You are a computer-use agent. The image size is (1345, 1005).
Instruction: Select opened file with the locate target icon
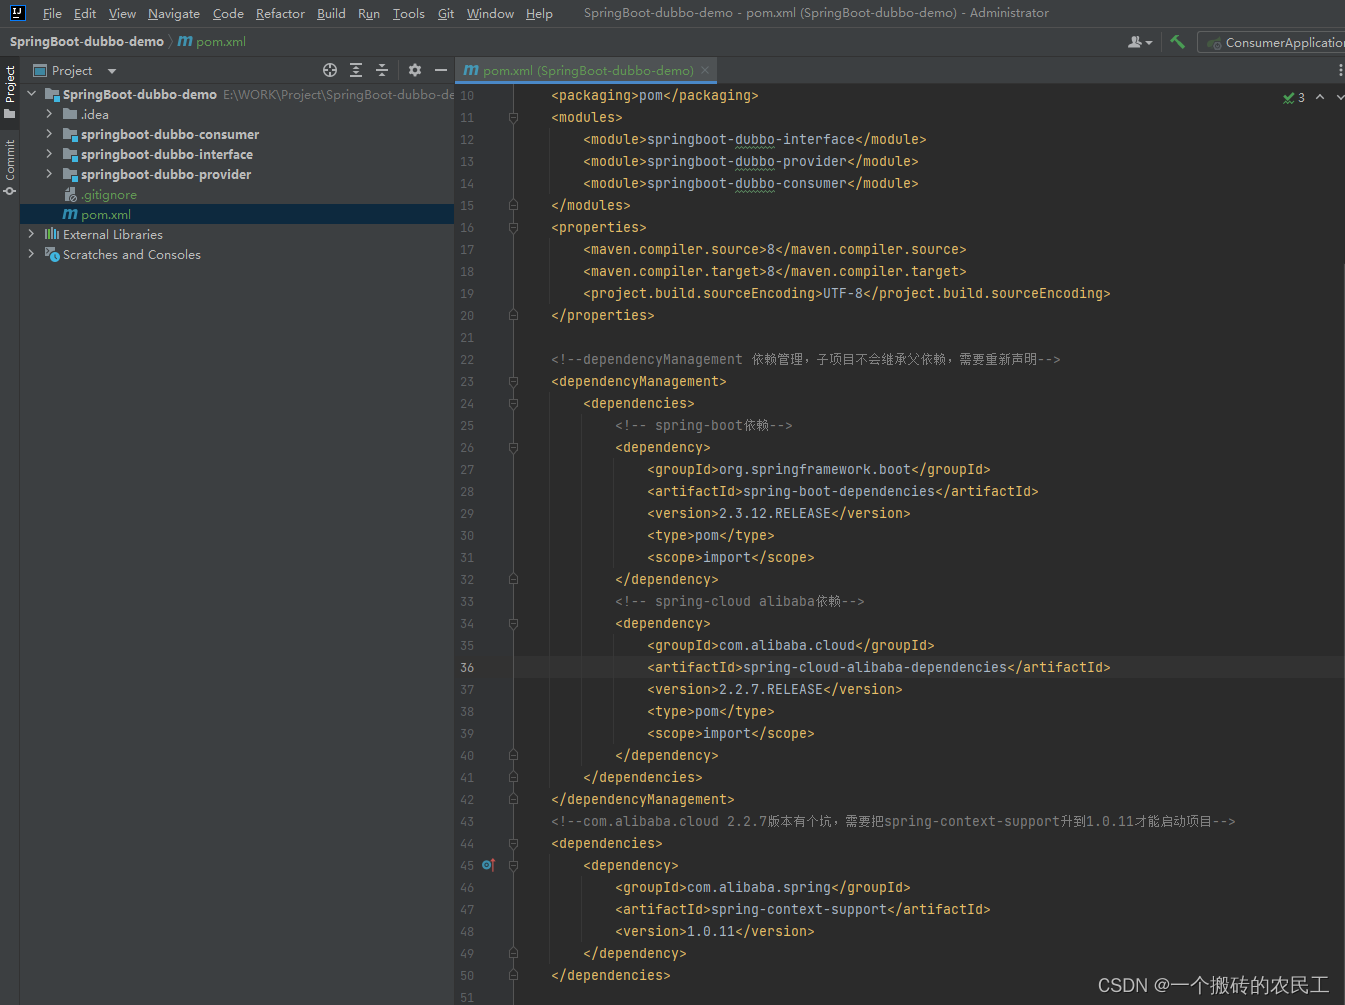(x=330, y=70)
